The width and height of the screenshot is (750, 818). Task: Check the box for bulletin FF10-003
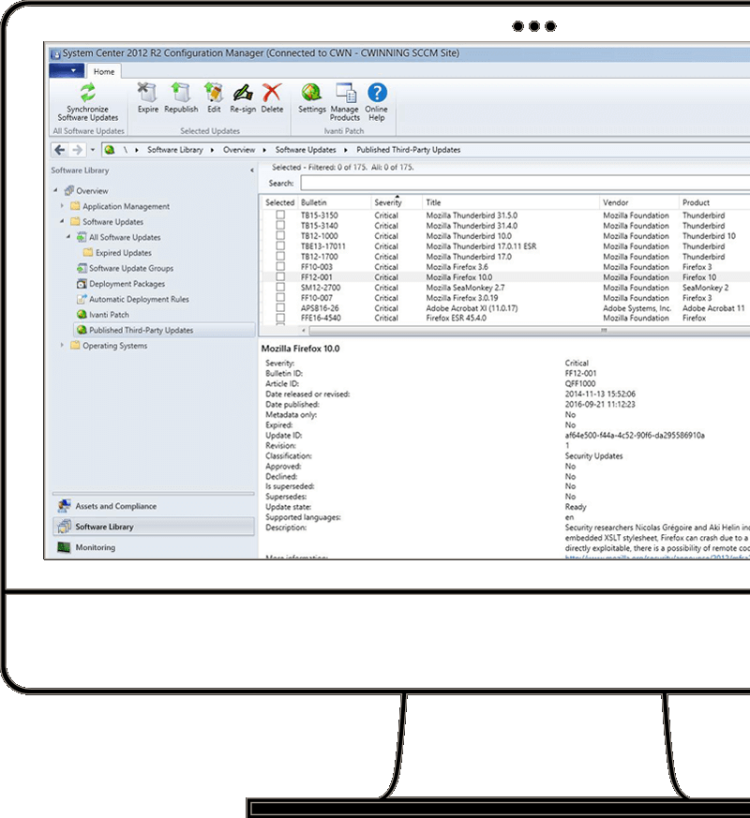pos(281,267)
